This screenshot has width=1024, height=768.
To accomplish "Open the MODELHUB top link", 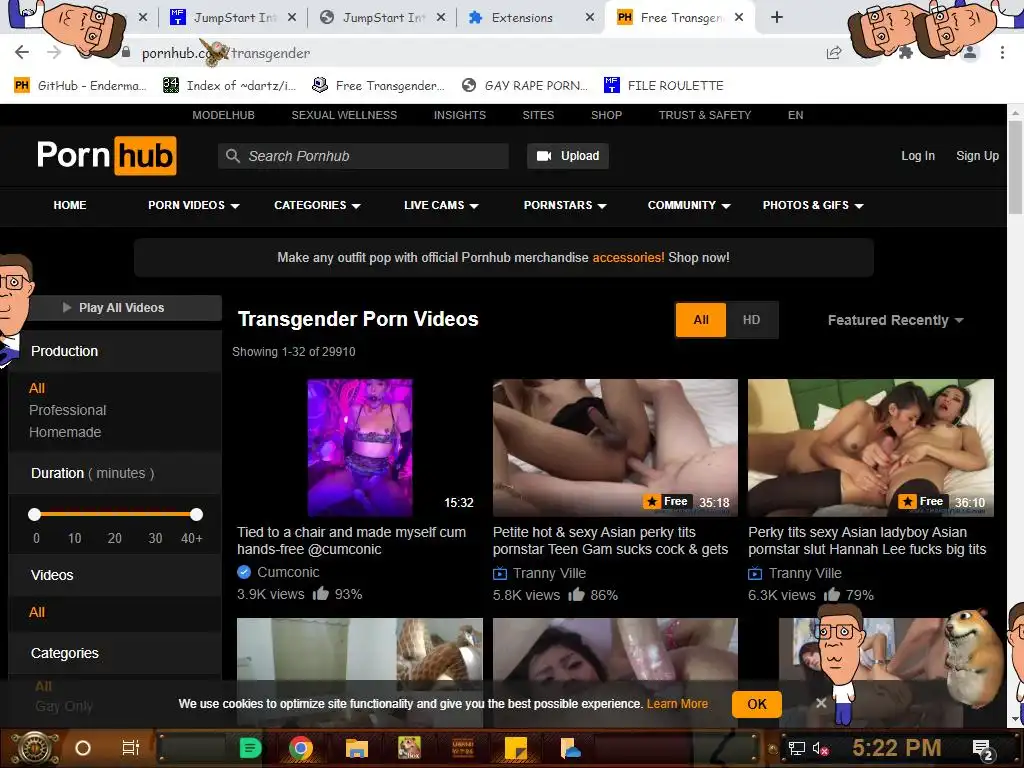I will click(223, 115).
